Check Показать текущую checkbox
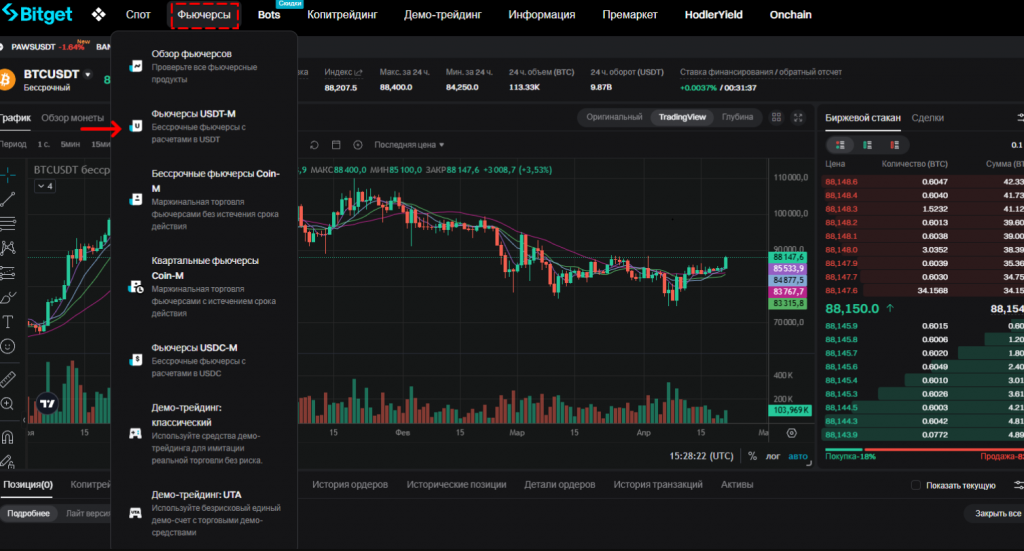The height and width of the screenshot is (551, 1024). (916, 485)
